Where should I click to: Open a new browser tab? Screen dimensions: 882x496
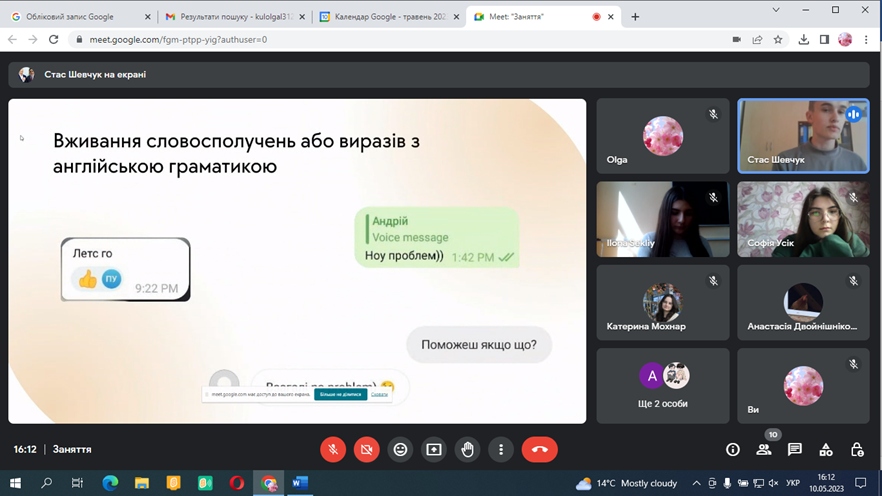(635, 17)
